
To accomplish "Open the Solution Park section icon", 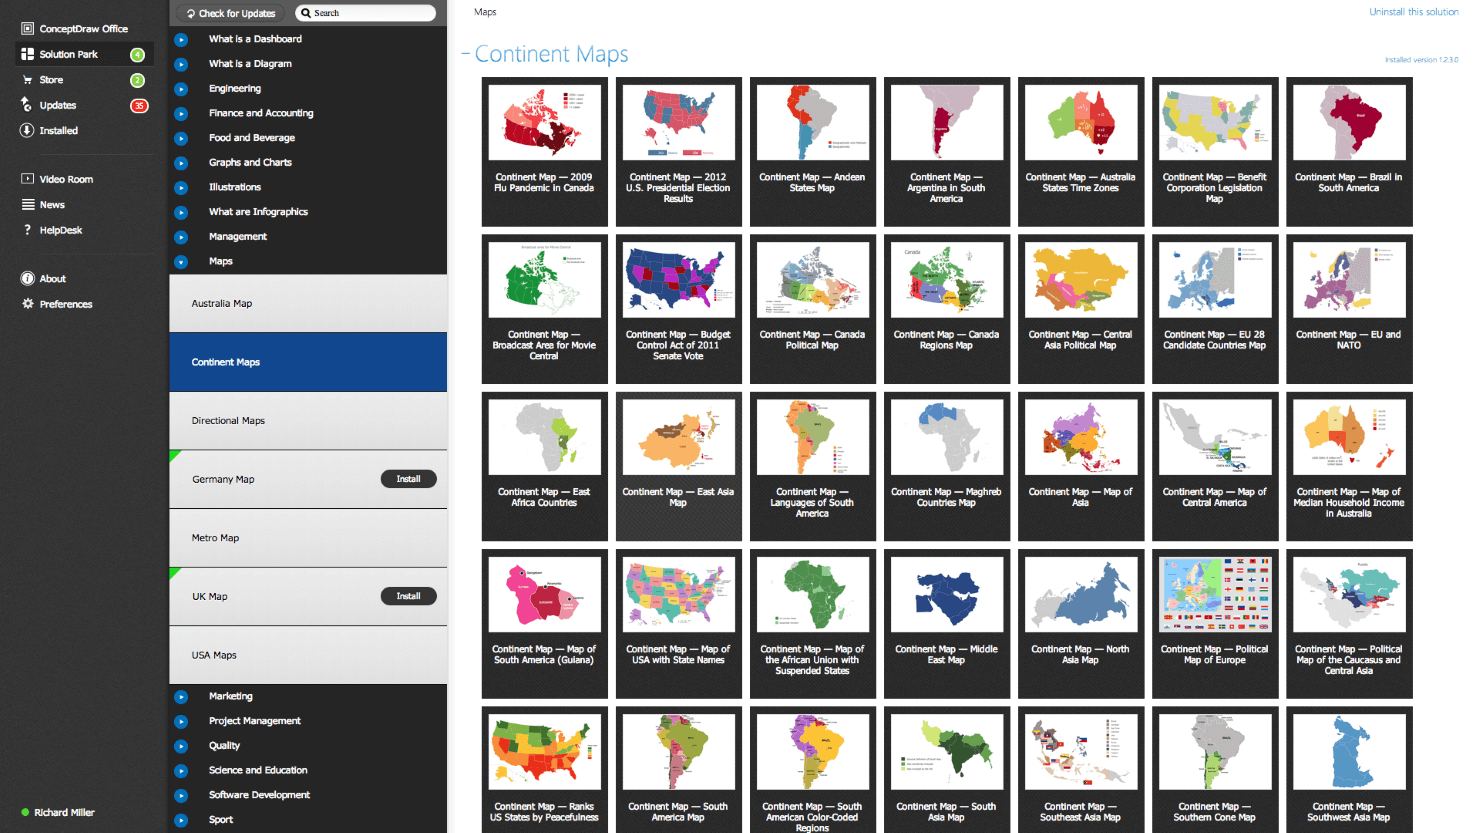I will click(27, 54).
